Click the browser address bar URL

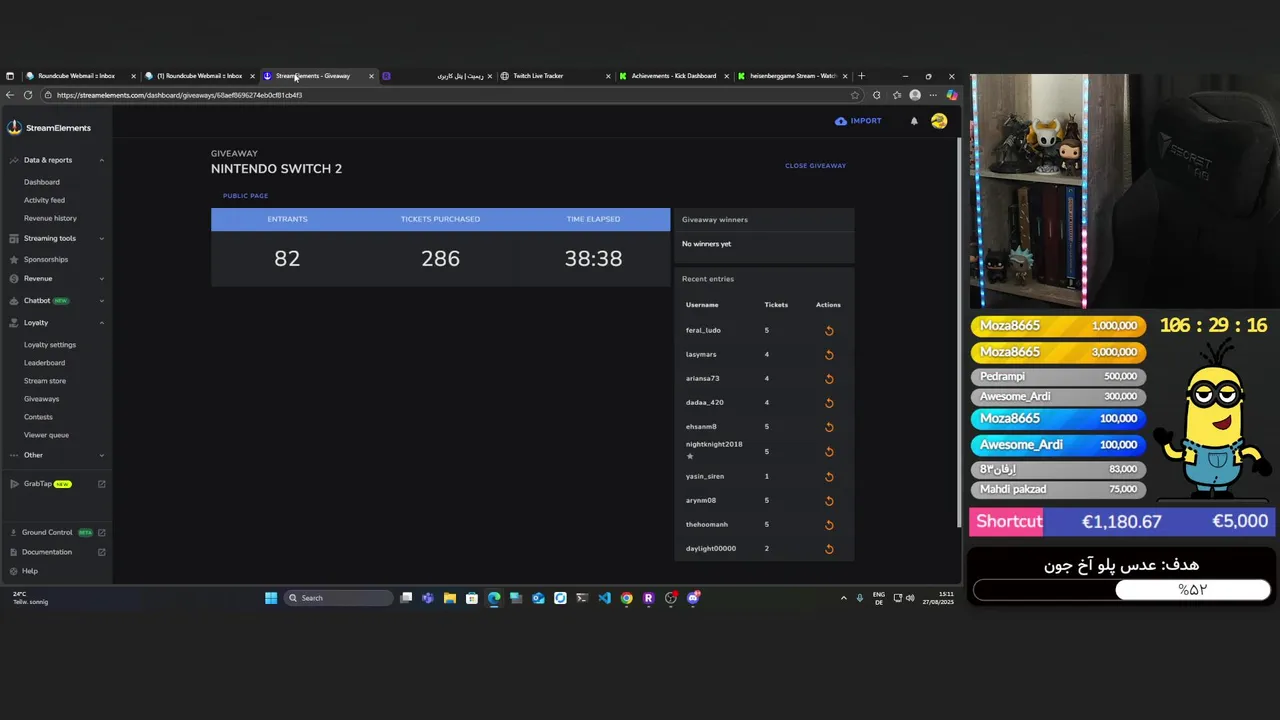[x=179, y=95]
